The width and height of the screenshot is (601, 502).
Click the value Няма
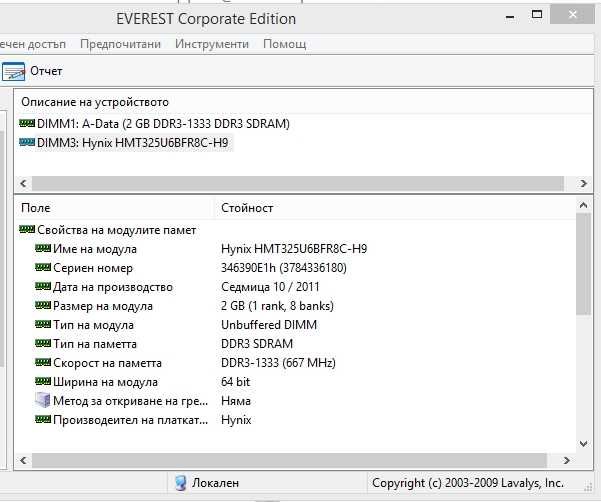pos(236,401)
